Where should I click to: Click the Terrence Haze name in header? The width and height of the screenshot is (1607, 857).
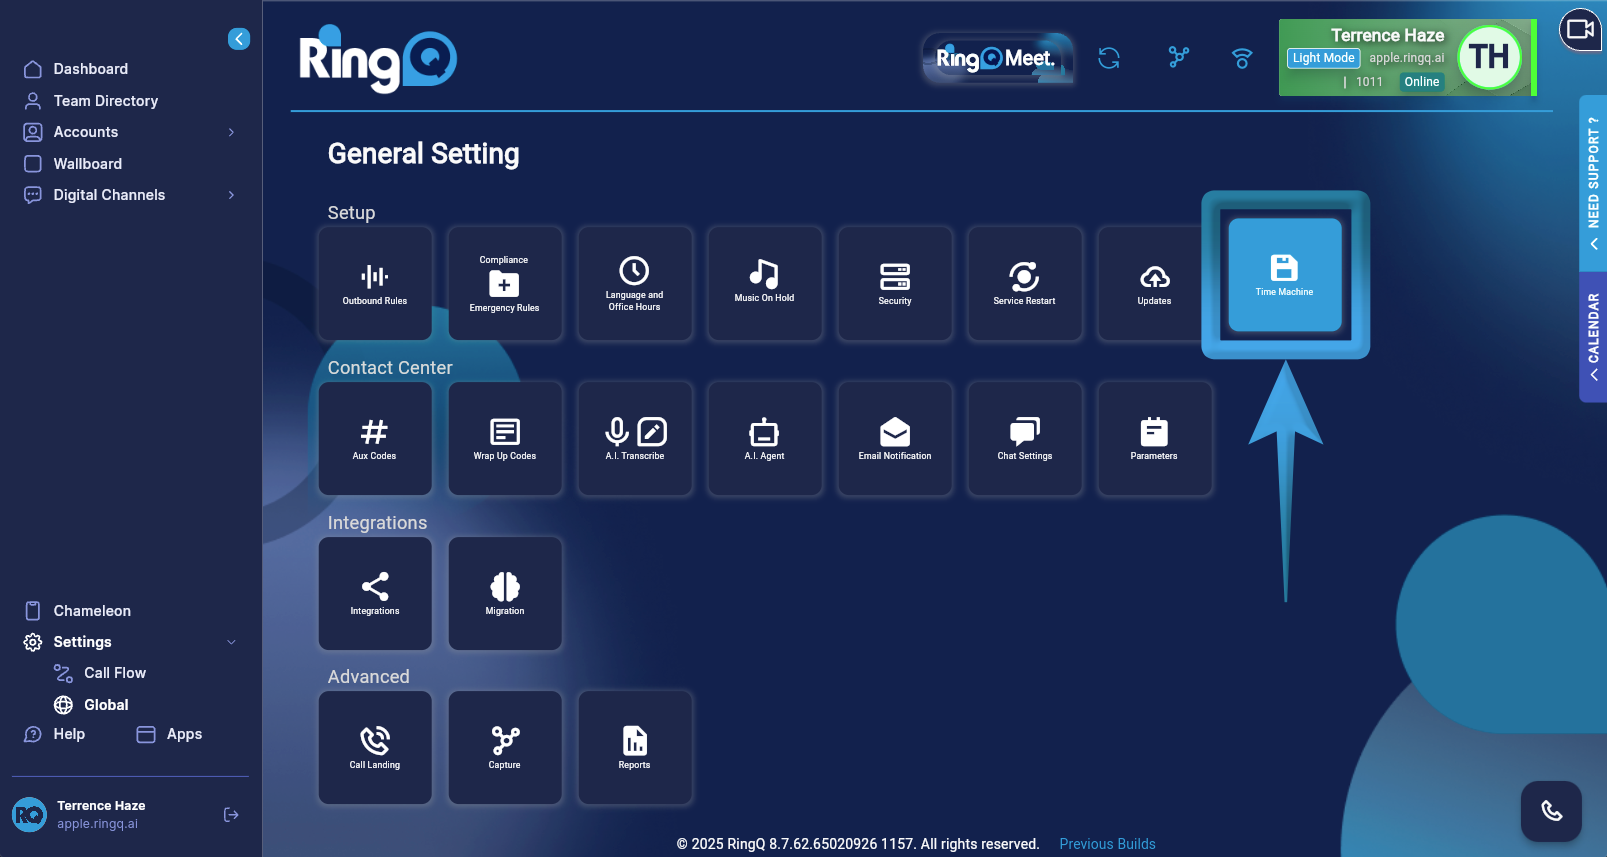(x=1387, y=35)
